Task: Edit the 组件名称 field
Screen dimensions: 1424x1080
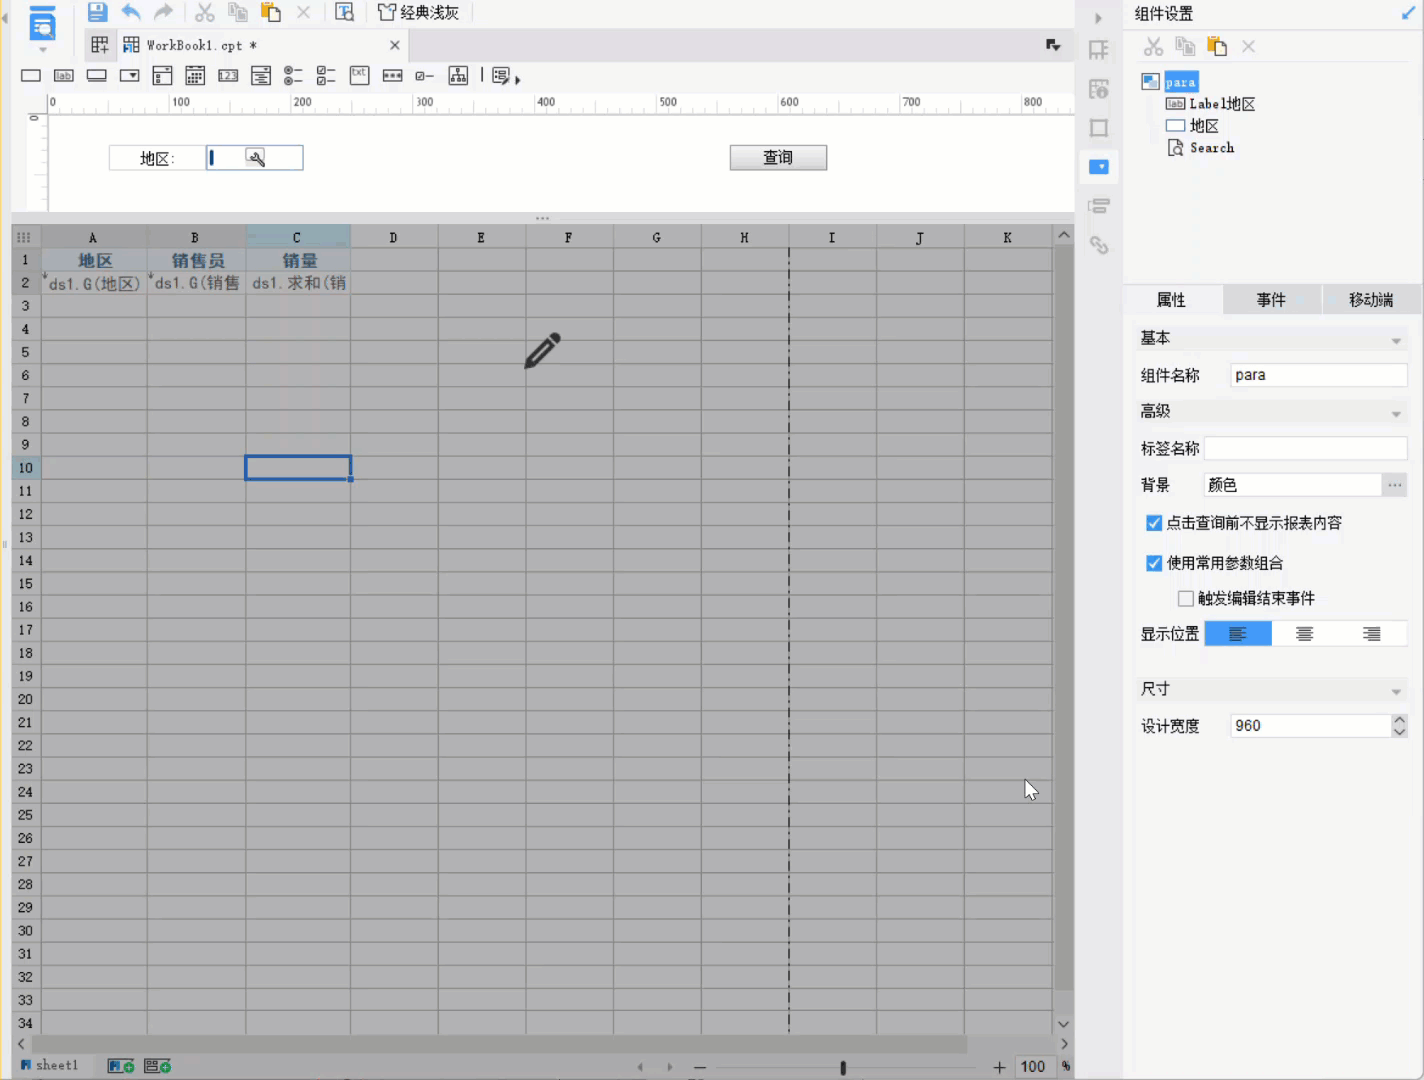Action: 1319,375
